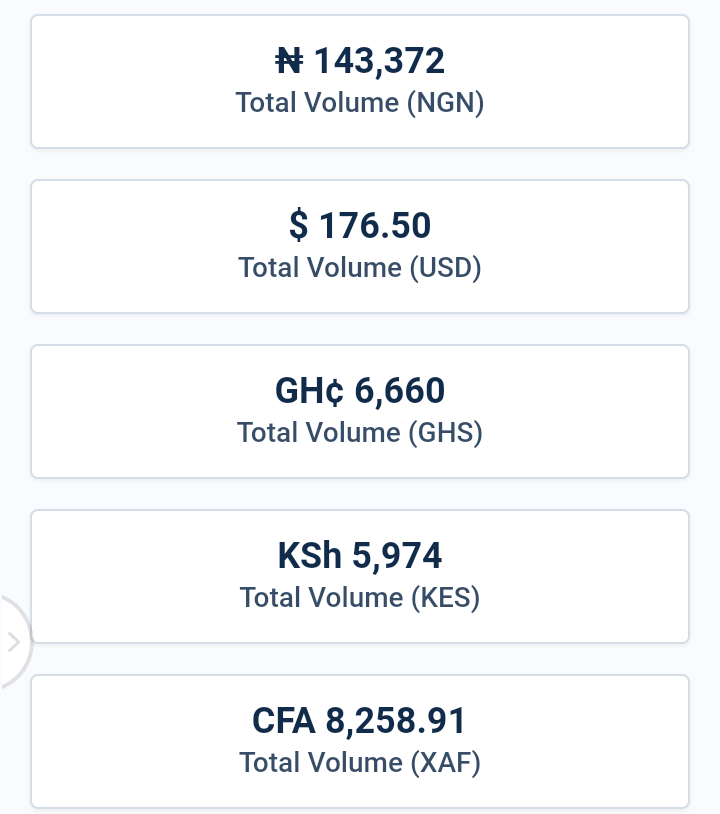Open the Total Volume (KES) label
720x814 pixels.
[x=360, y=598]
